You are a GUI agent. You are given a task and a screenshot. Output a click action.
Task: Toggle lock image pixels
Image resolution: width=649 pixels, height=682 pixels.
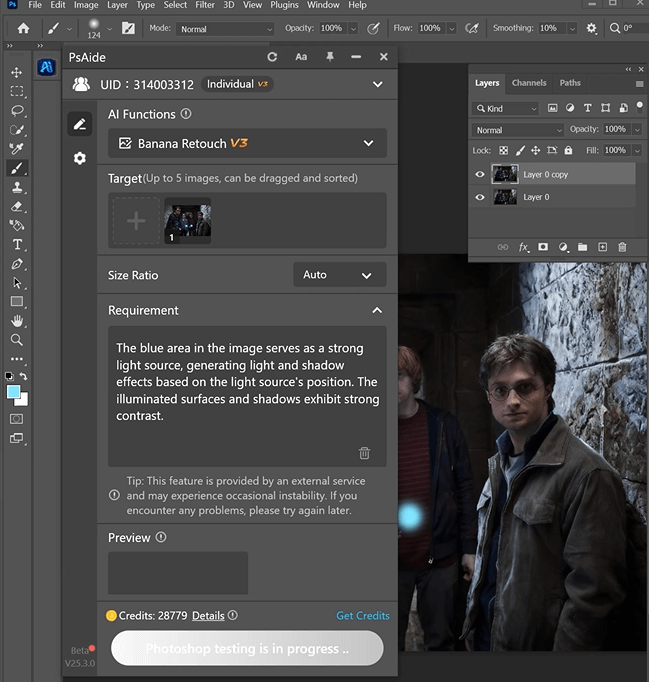(520, 150)
